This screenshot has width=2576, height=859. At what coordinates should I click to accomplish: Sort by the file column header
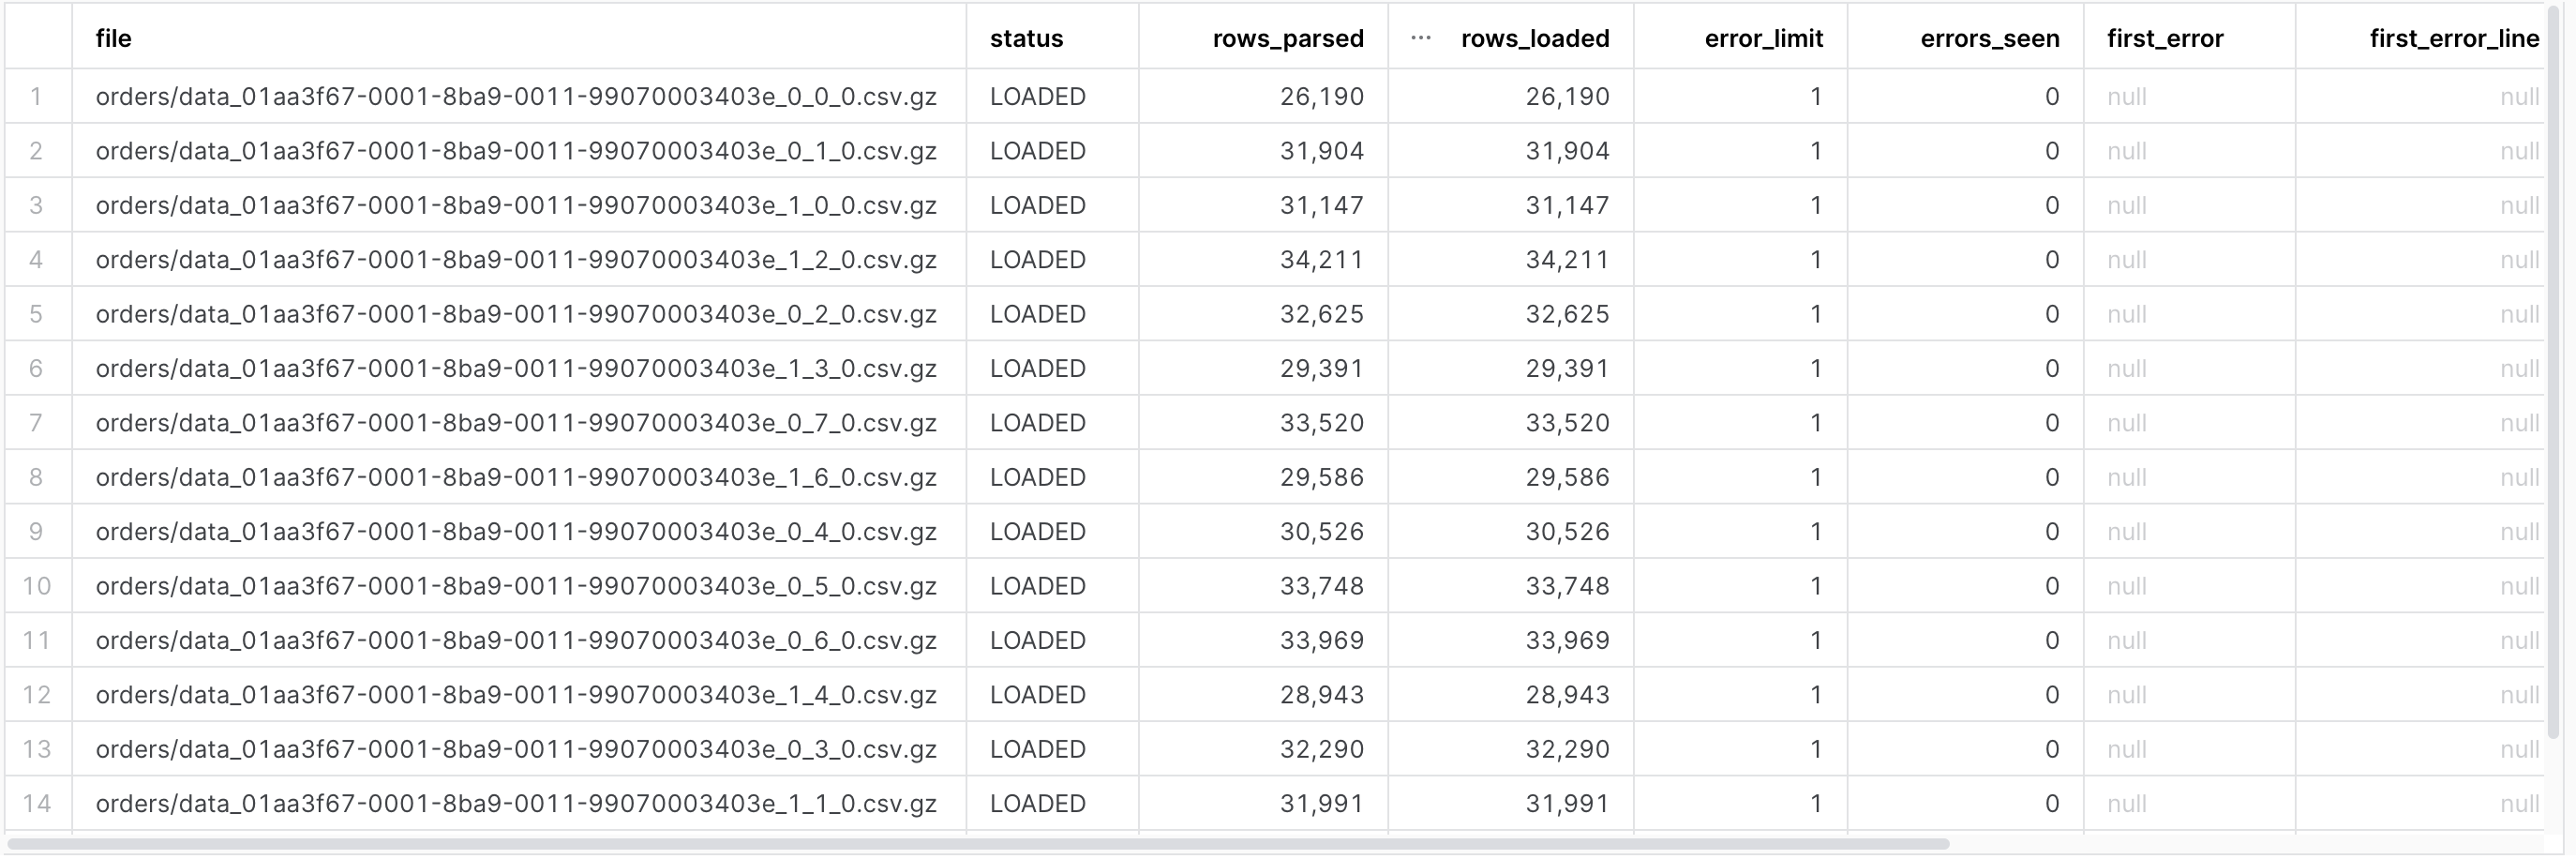(114, 38)
